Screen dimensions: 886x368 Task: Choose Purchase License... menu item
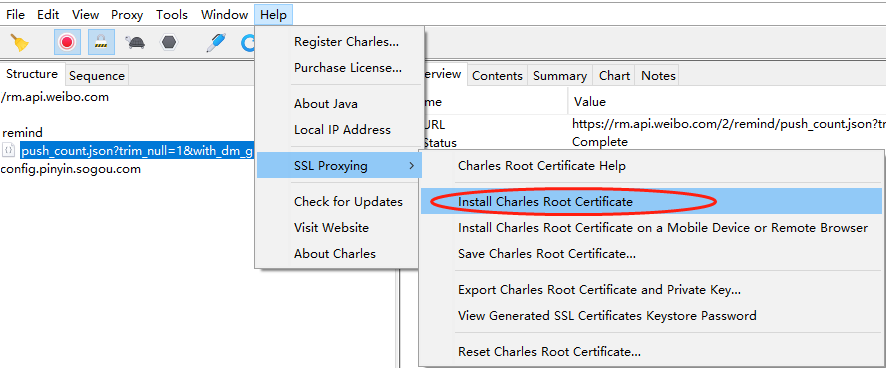pos(338,68)
